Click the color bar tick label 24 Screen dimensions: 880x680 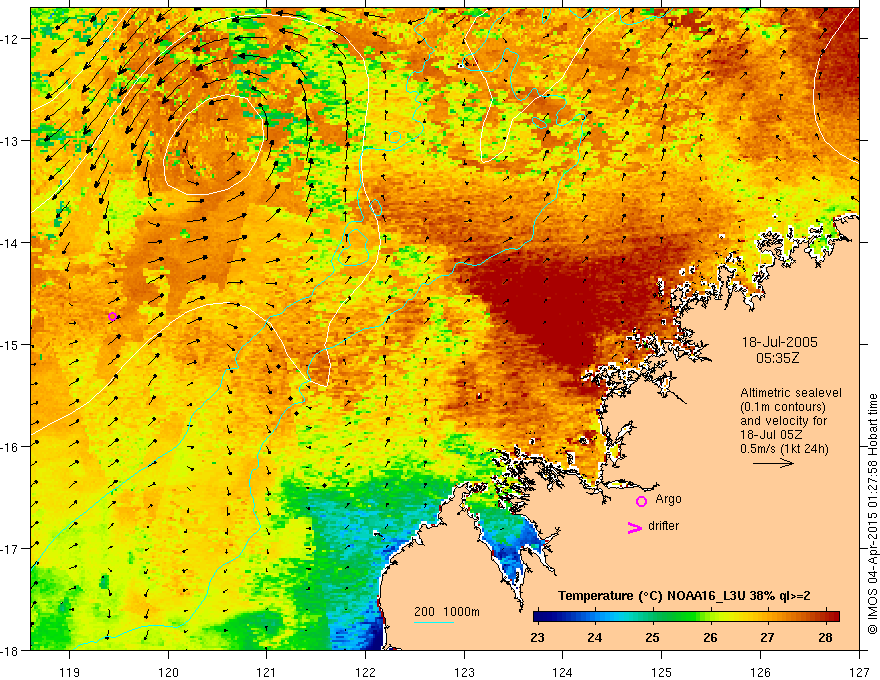pyautogui.click(x=594, y=638)
